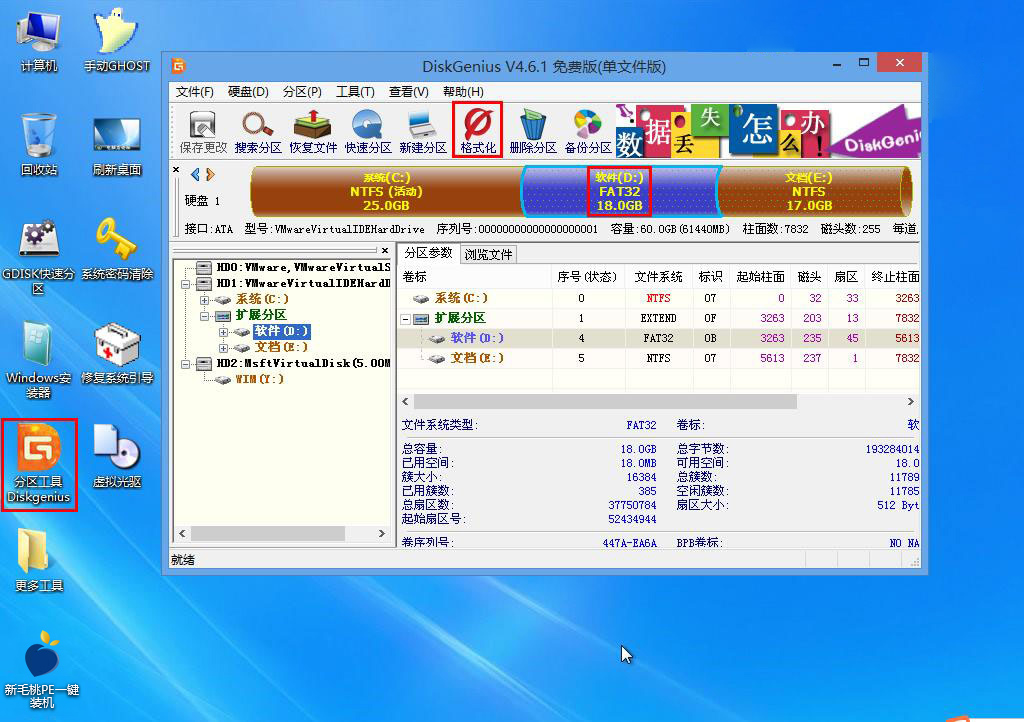The height and width of the screenshot is (722, 1024).
Task: Open the 文件(F) menu
Action: (x=195, y=91)
